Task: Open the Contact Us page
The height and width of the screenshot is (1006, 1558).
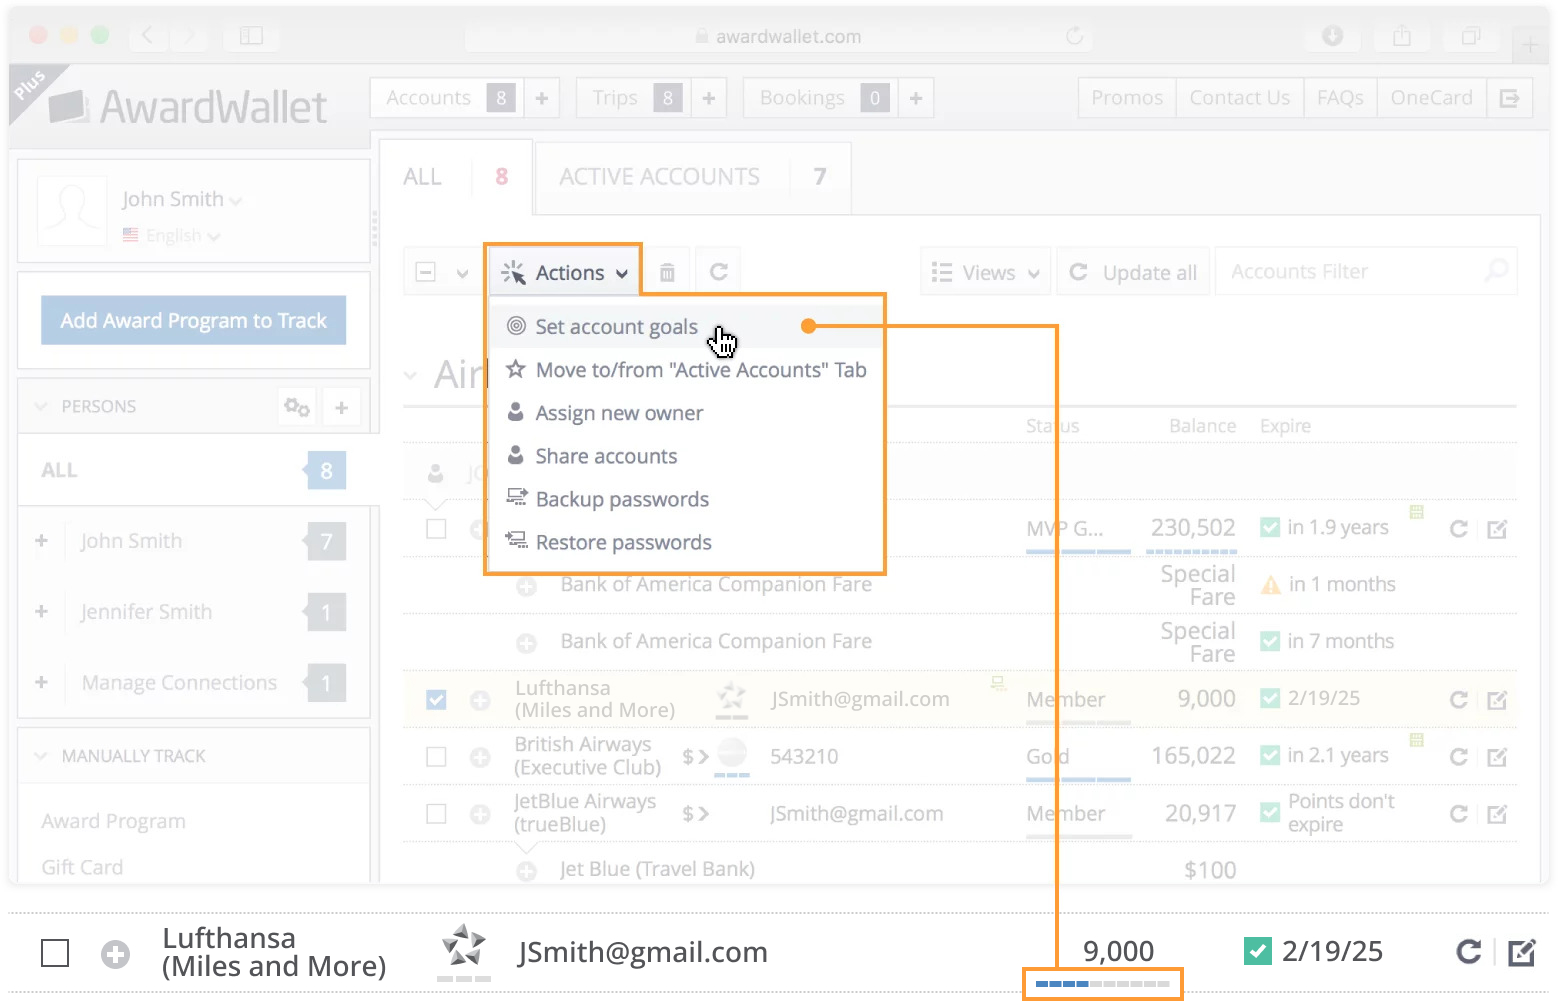Action: point(1239,97)
